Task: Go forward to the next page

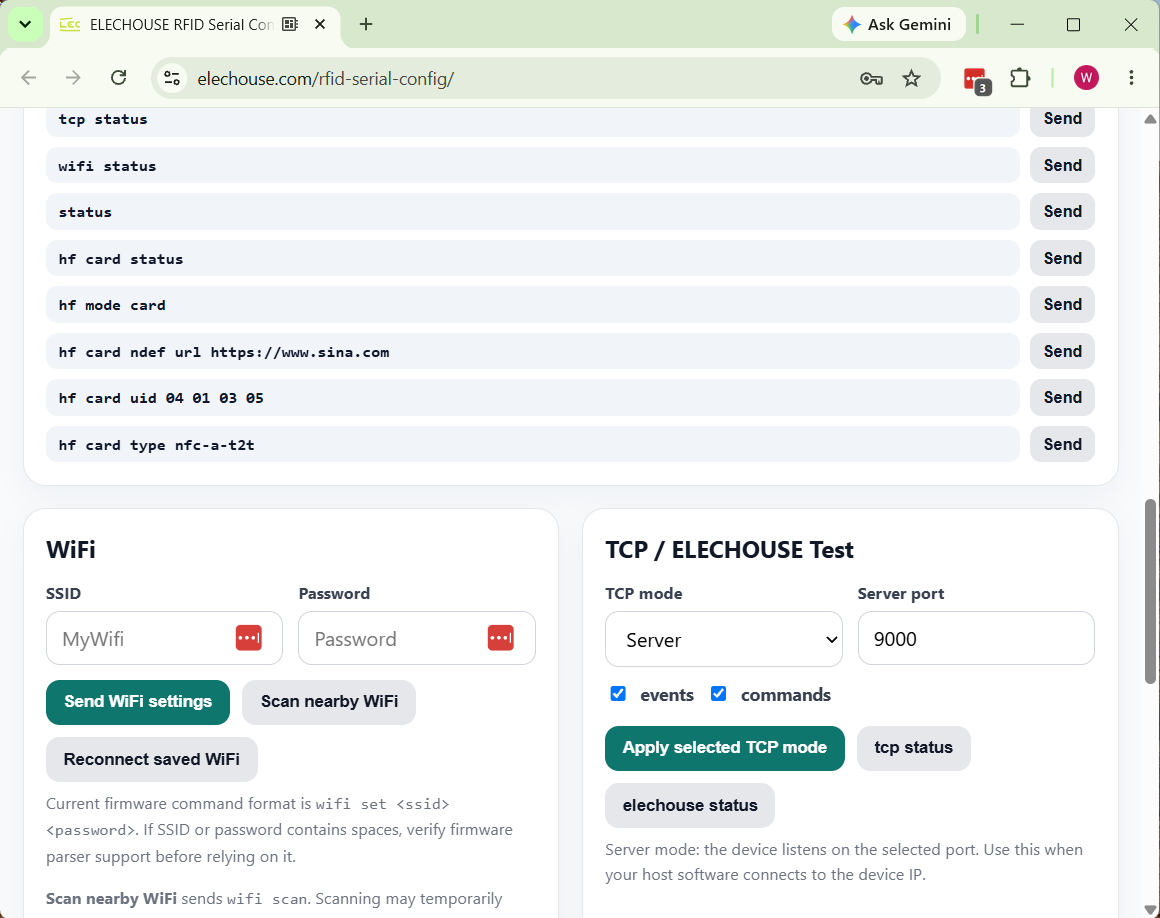Action: 73,78
